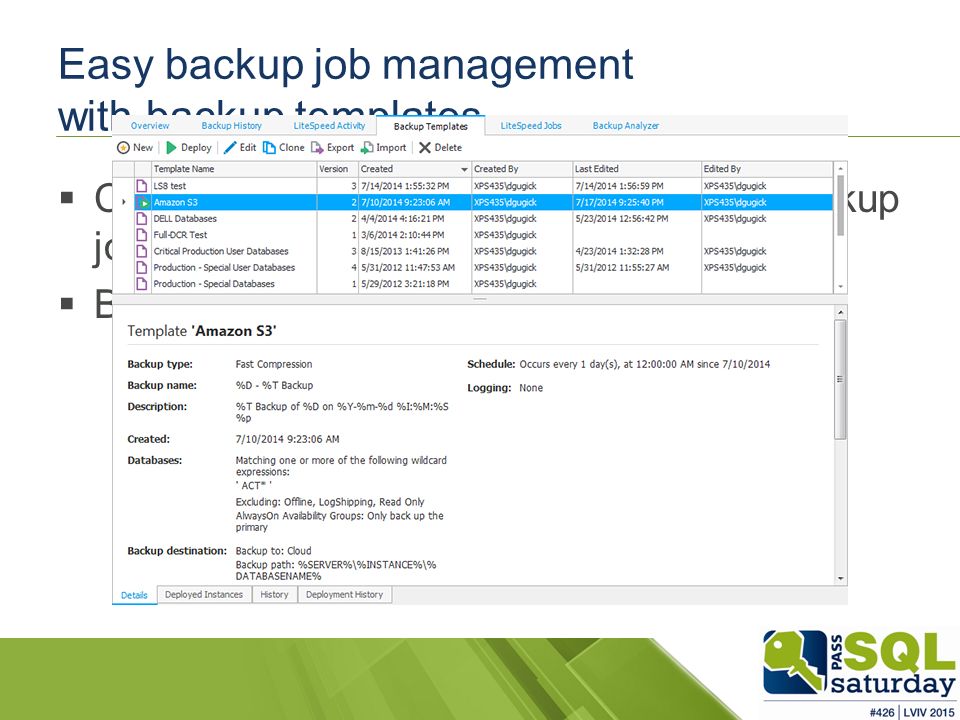Click the Delete button label
The image size is (960, 720).
(x=448, y=148)
